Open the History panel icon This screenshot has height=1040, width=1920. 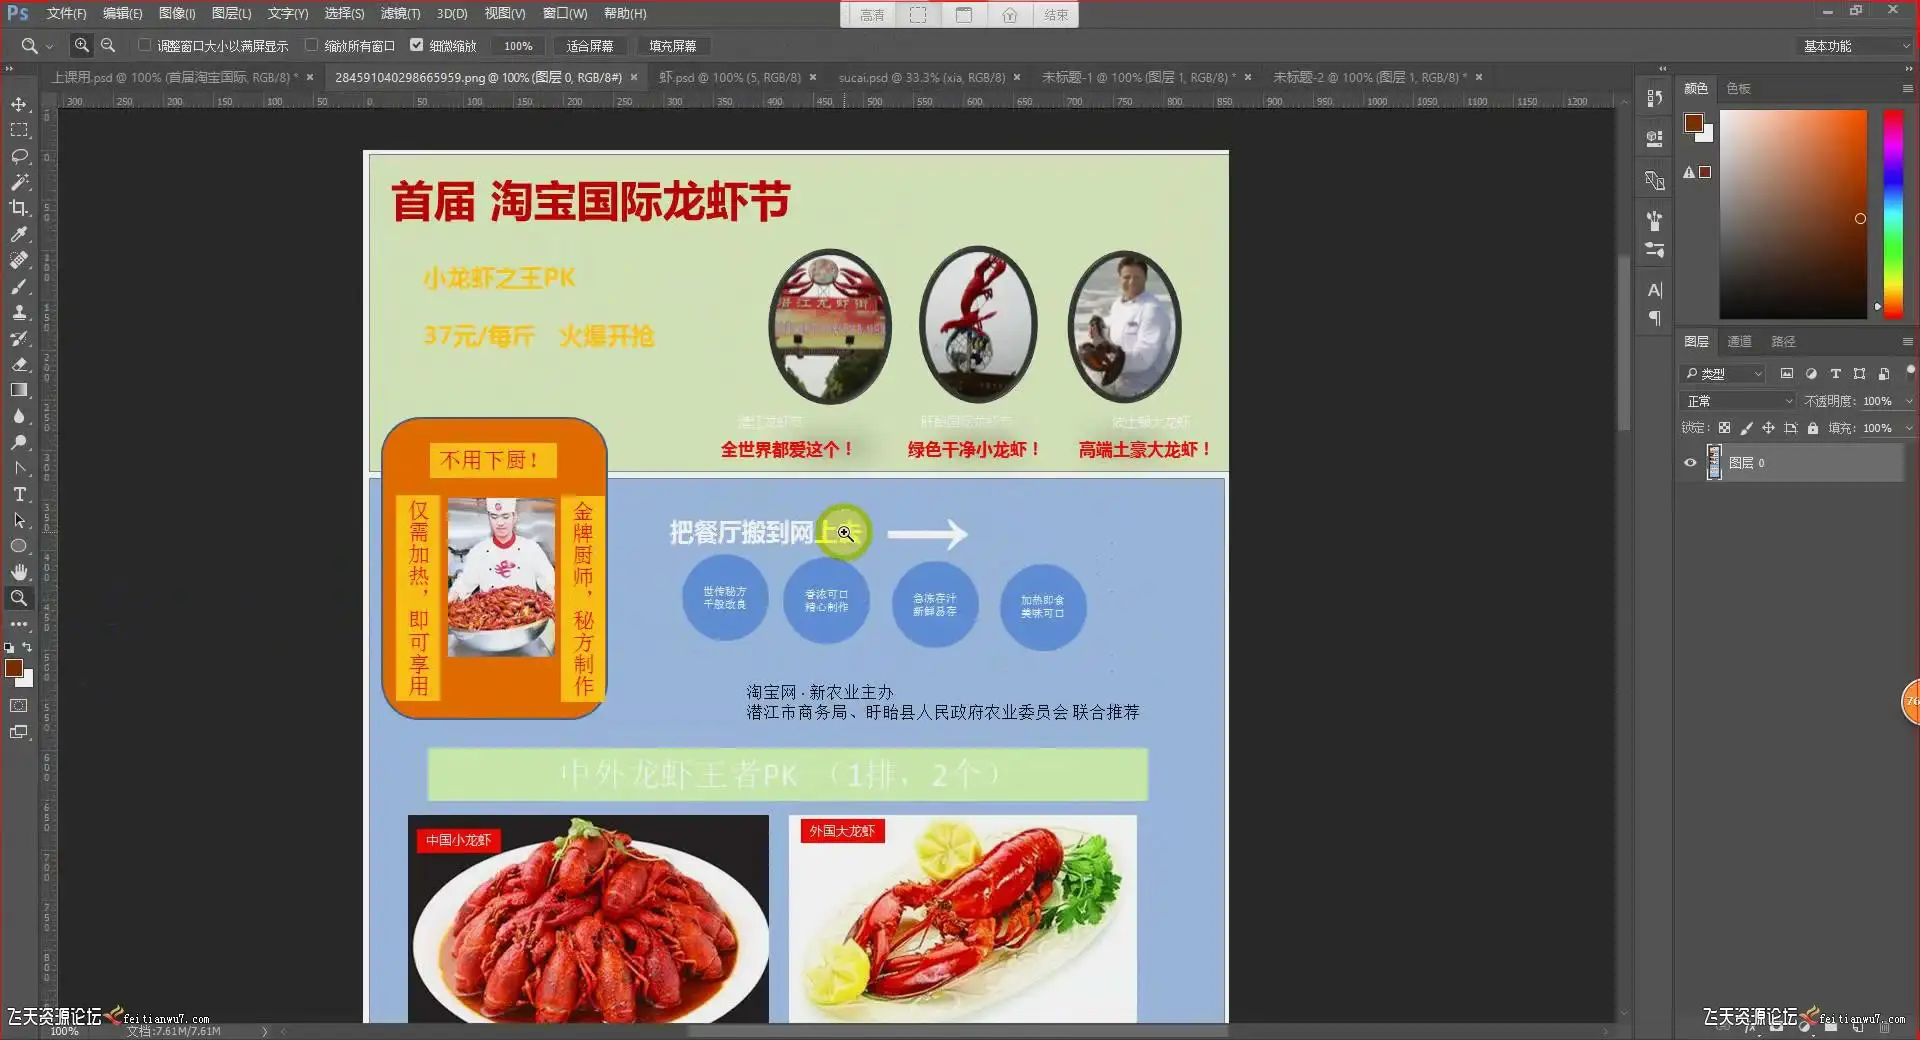pyautogui.click(x=1655, y=98)
